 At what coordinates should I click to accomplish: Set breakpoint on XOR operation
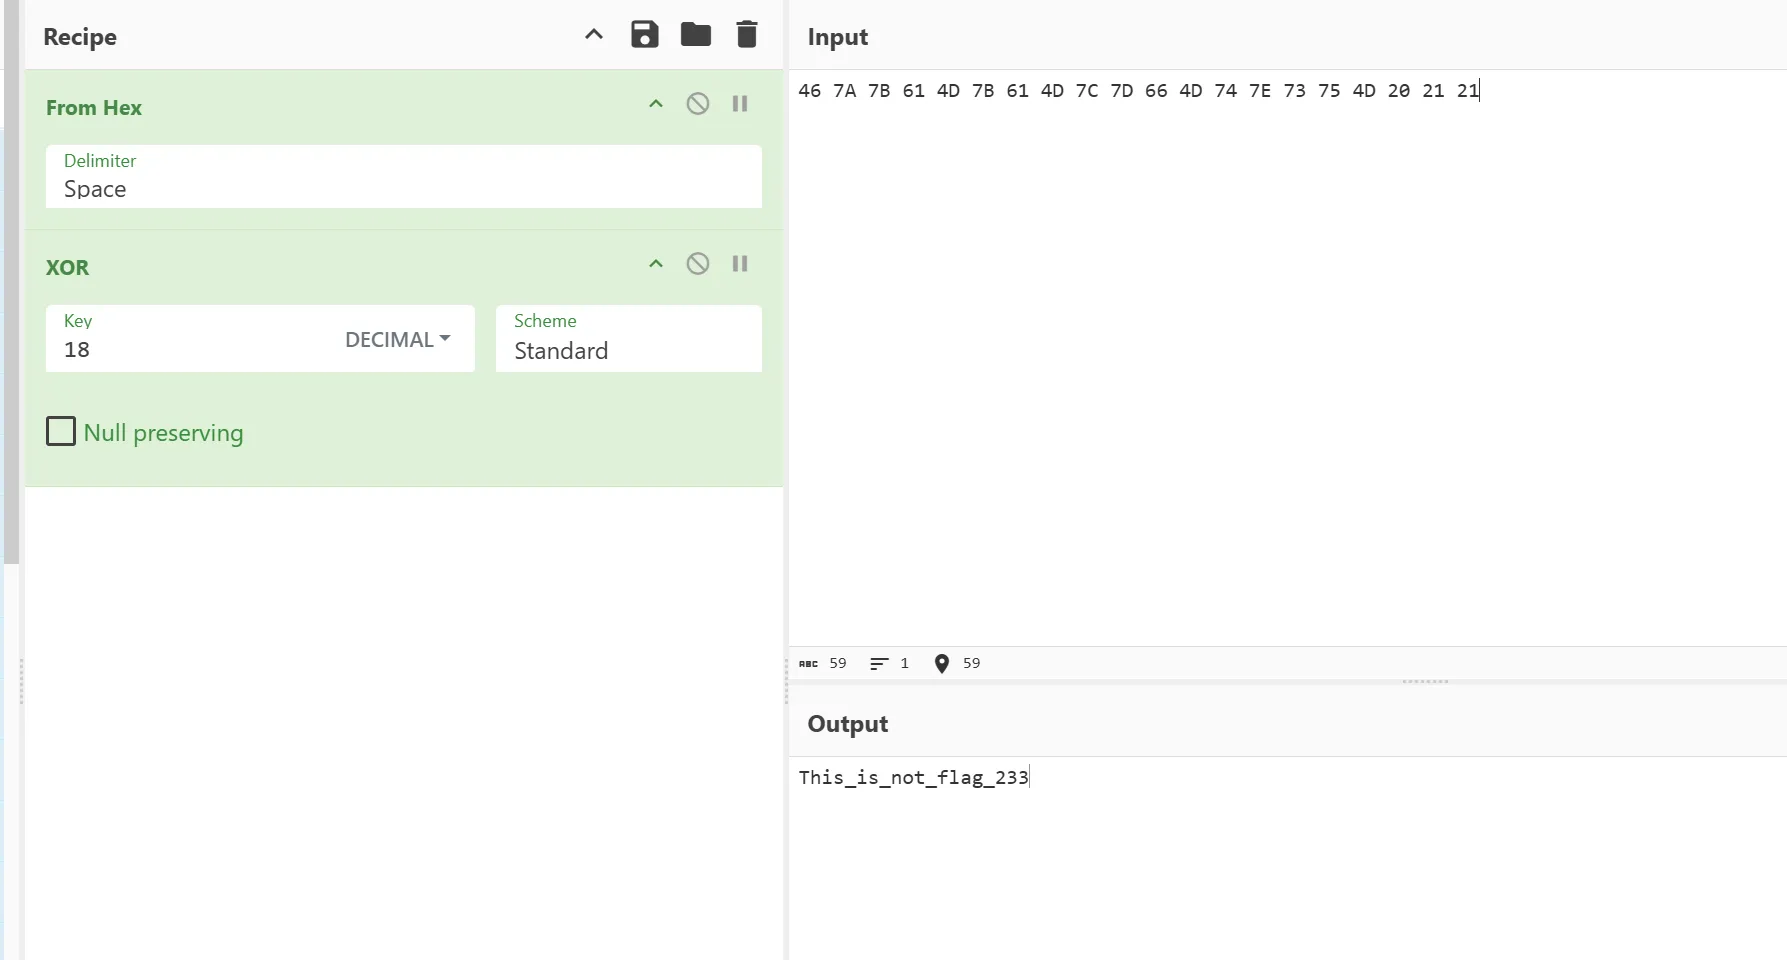tap(740, 264)
